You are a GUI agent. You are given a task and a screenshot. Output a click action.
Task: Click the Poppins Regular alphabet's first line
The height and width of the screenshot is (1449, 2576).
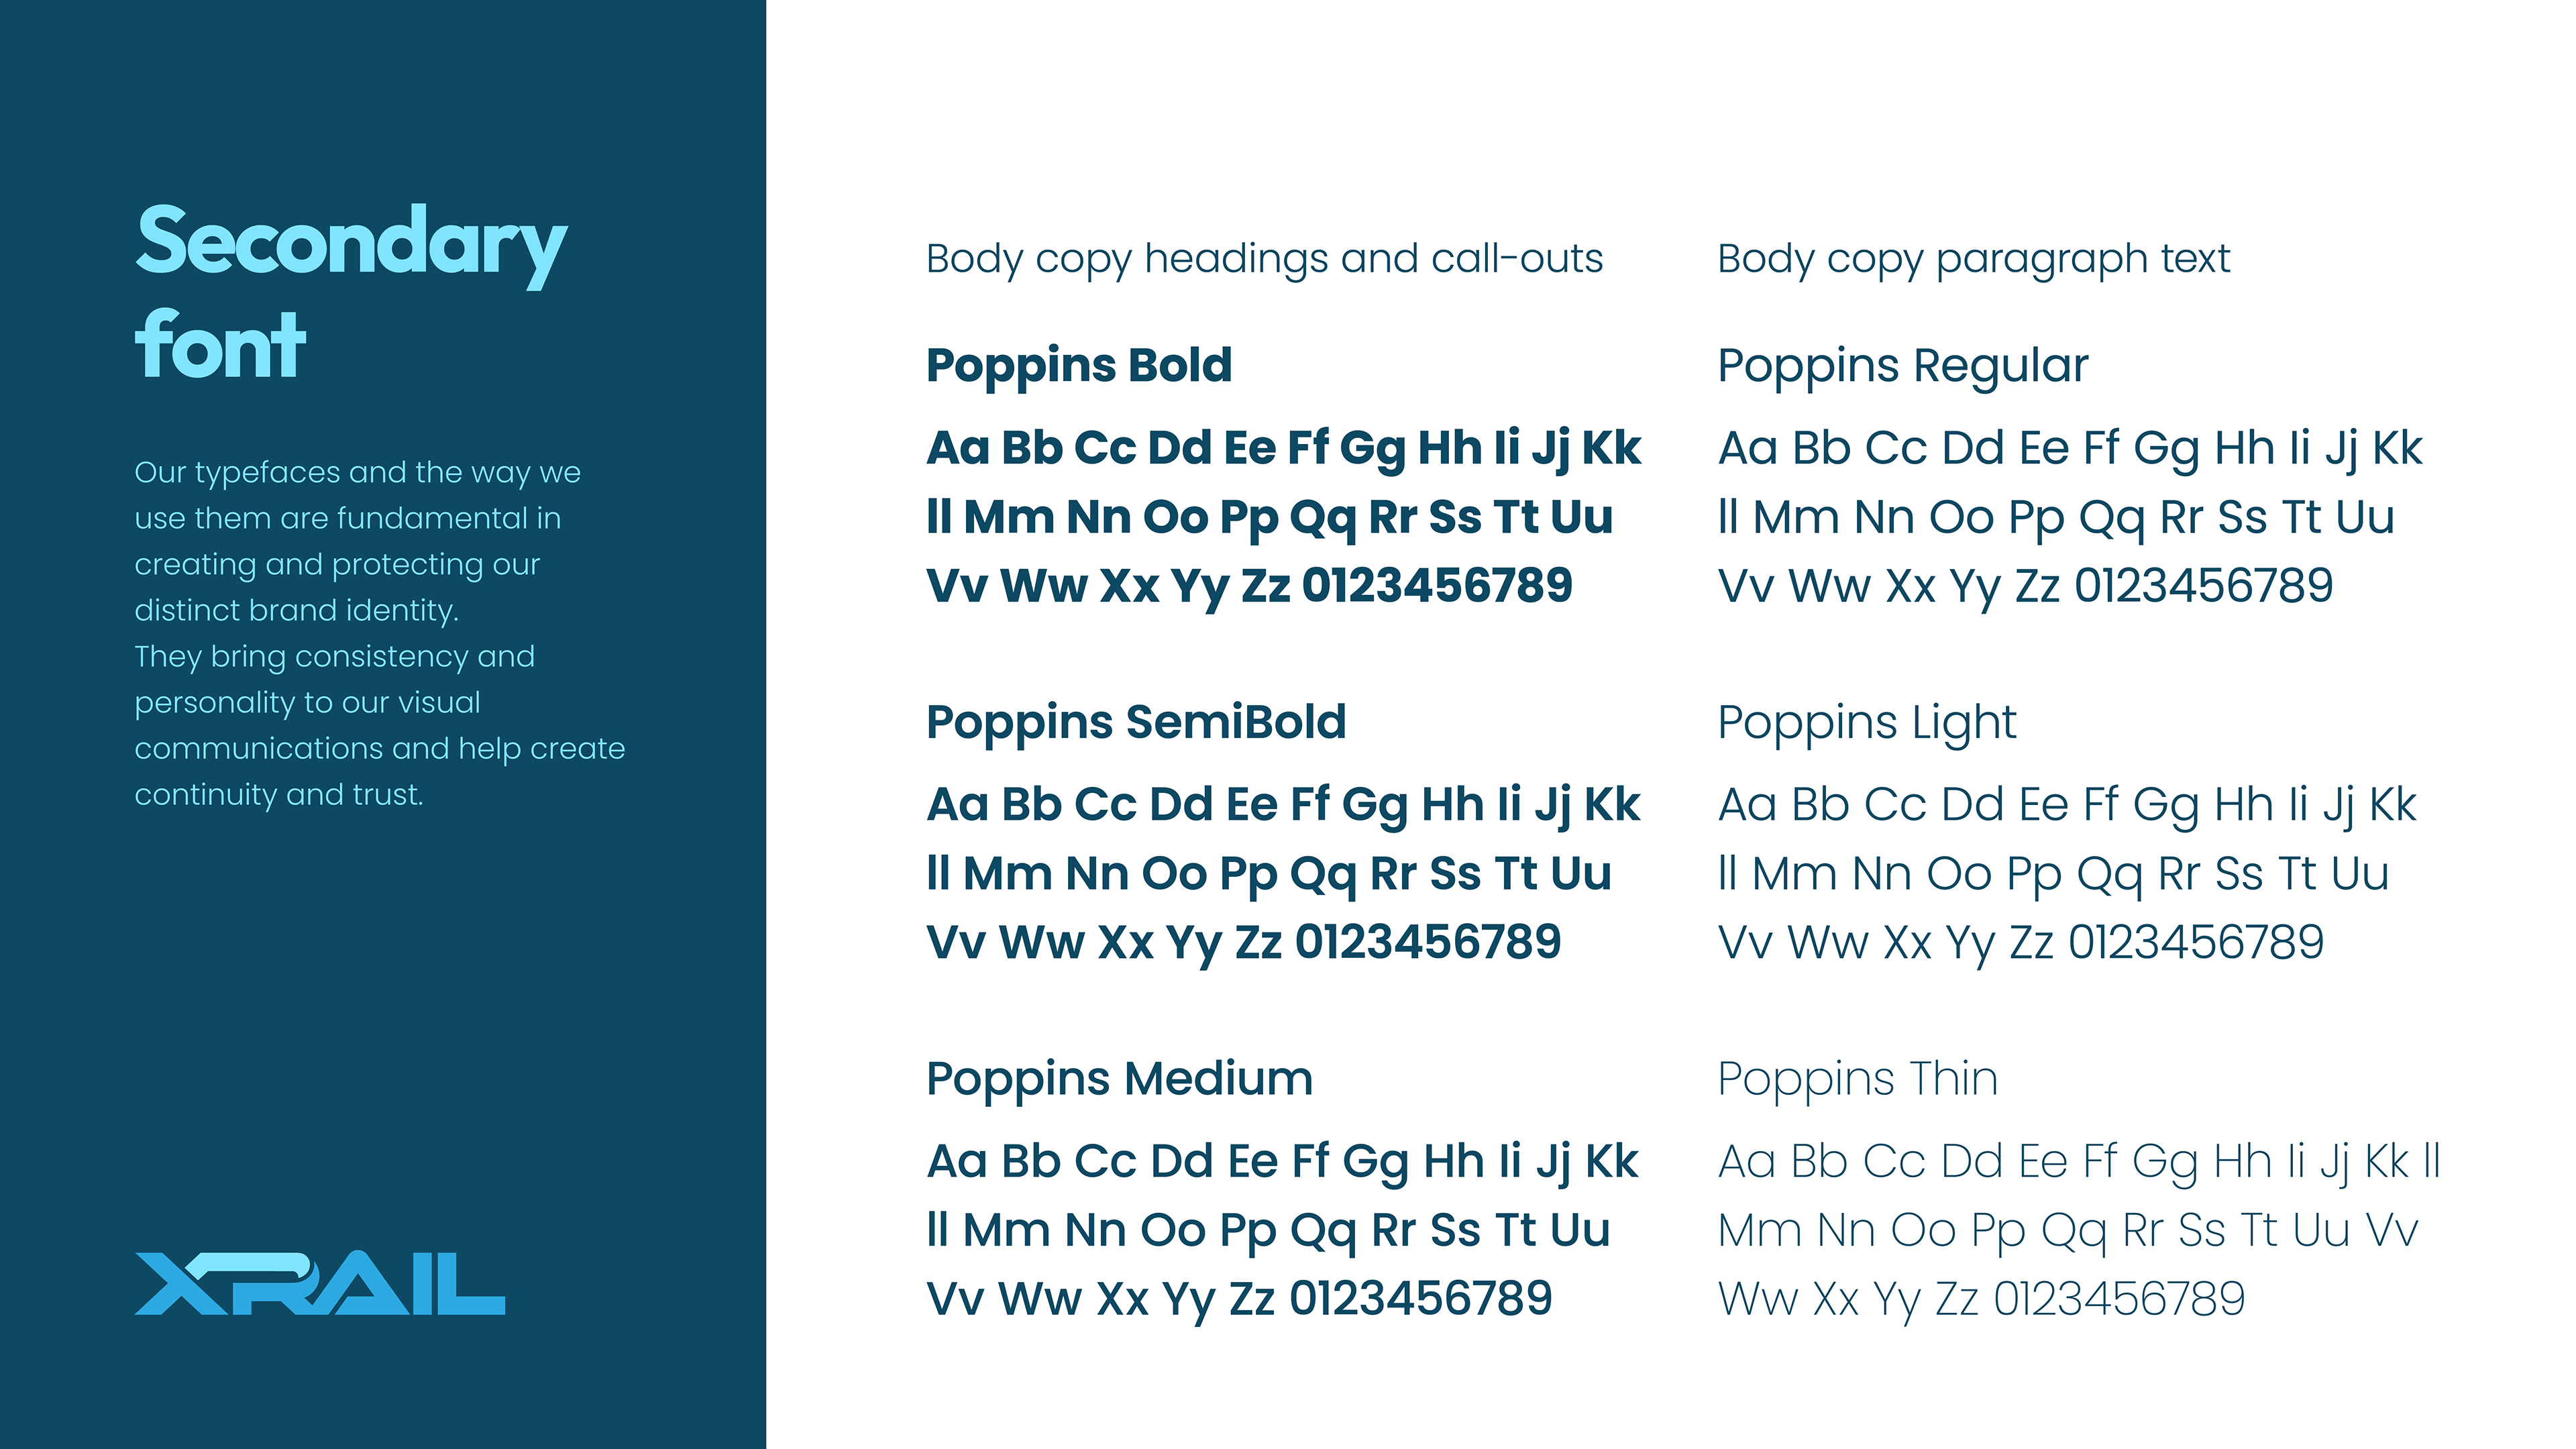pyautogui.click(x=2070, y=449)
